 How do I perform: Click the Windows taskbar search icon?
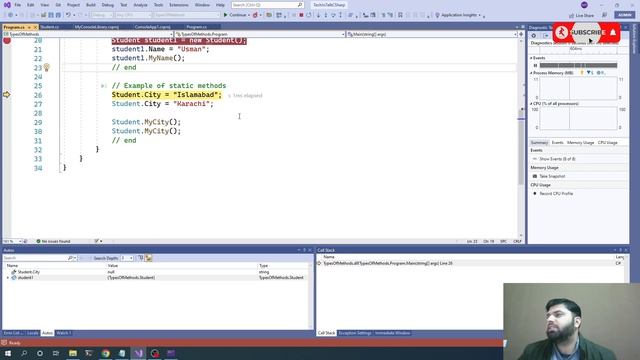(x=24, y=353)
